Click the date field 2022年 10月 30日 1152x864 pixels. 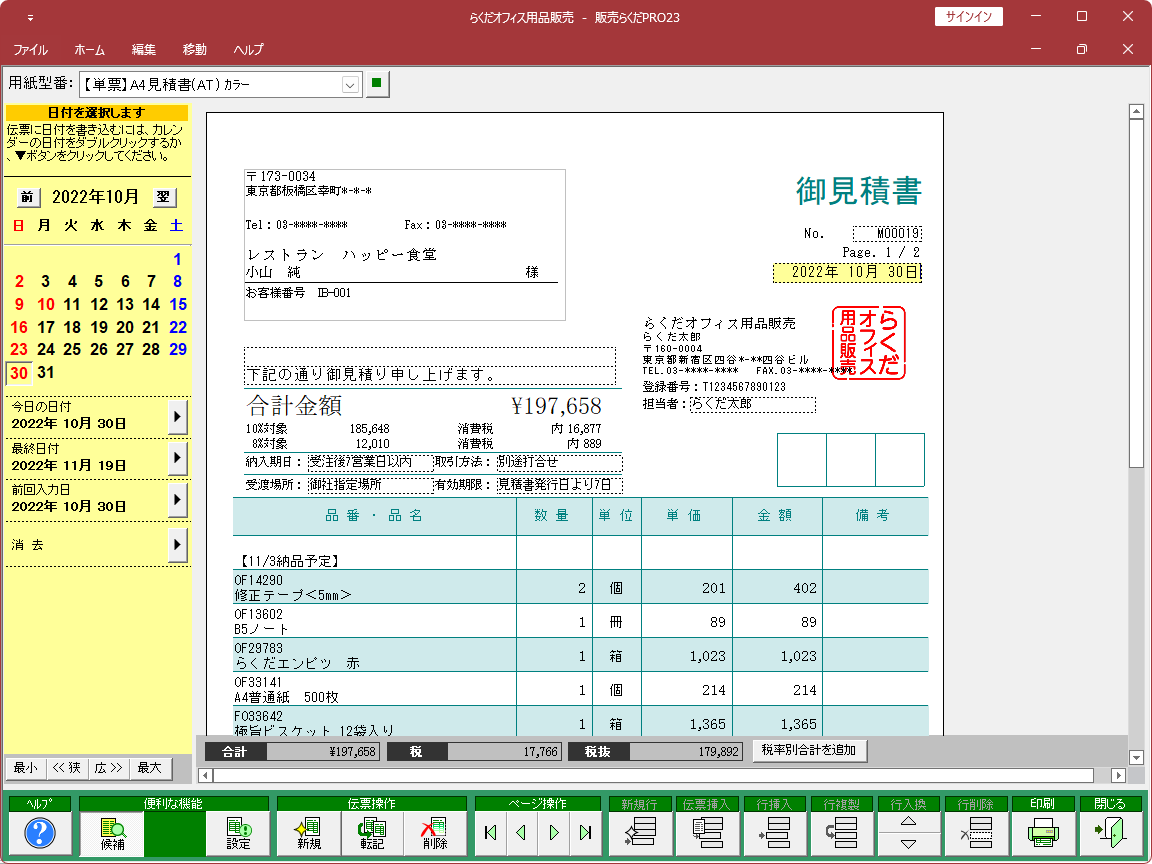click(847, 272)
